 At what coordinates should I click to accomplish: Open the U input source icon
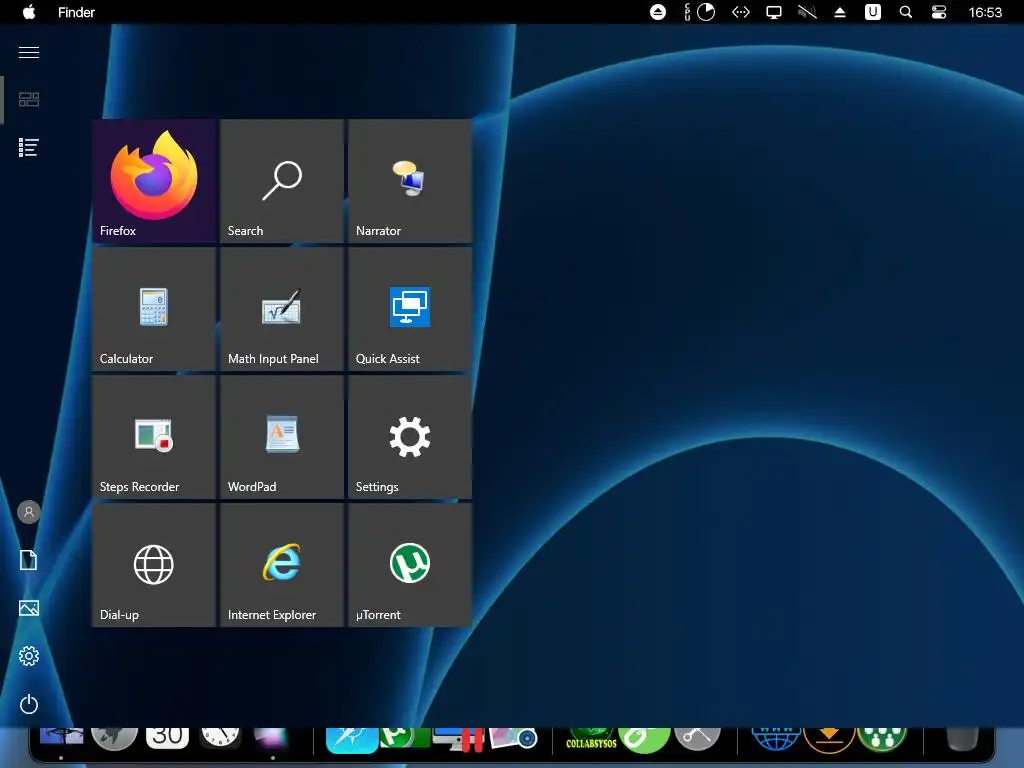(872, 12)
